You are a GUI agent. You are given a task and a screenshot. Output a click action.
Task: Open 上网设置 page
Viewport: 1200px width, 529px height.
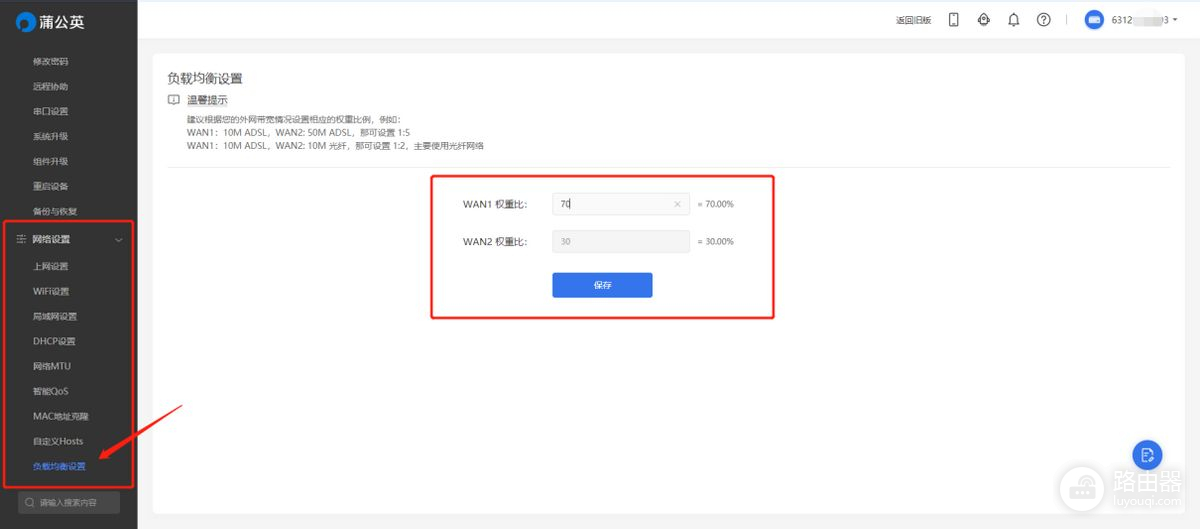click(x=51, y=266)
